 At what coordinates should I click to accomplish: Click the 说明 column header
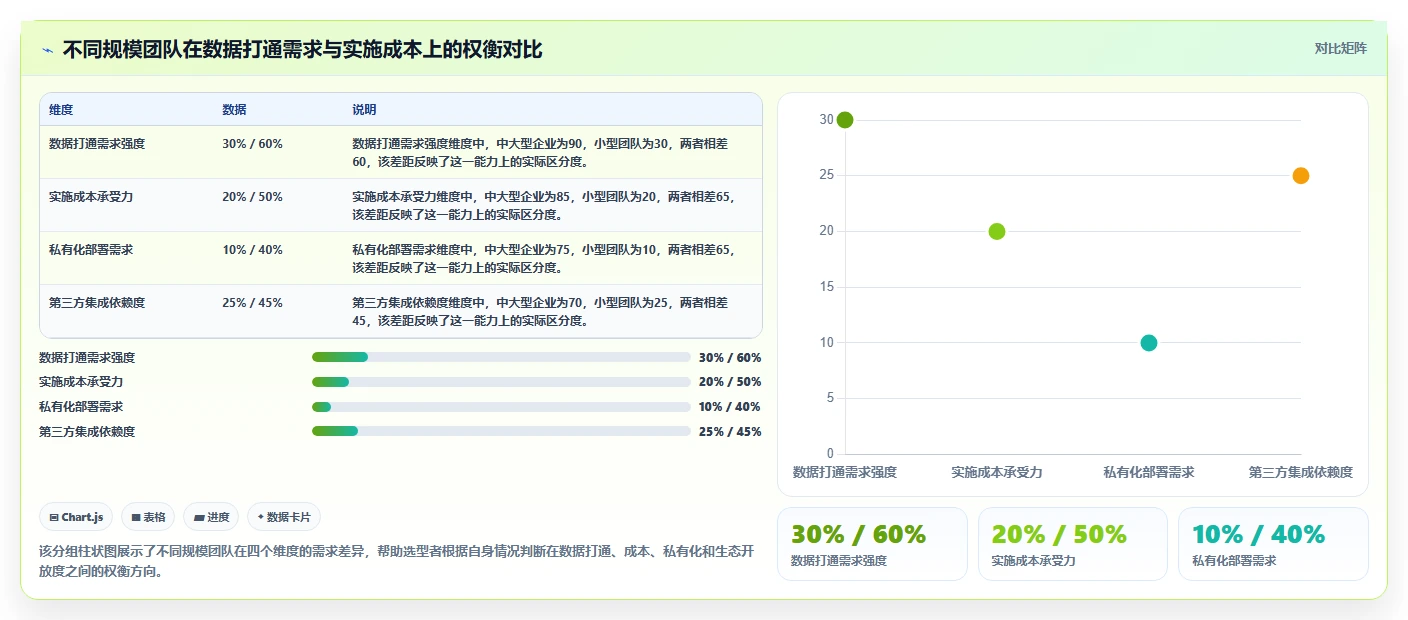[364, 110]
